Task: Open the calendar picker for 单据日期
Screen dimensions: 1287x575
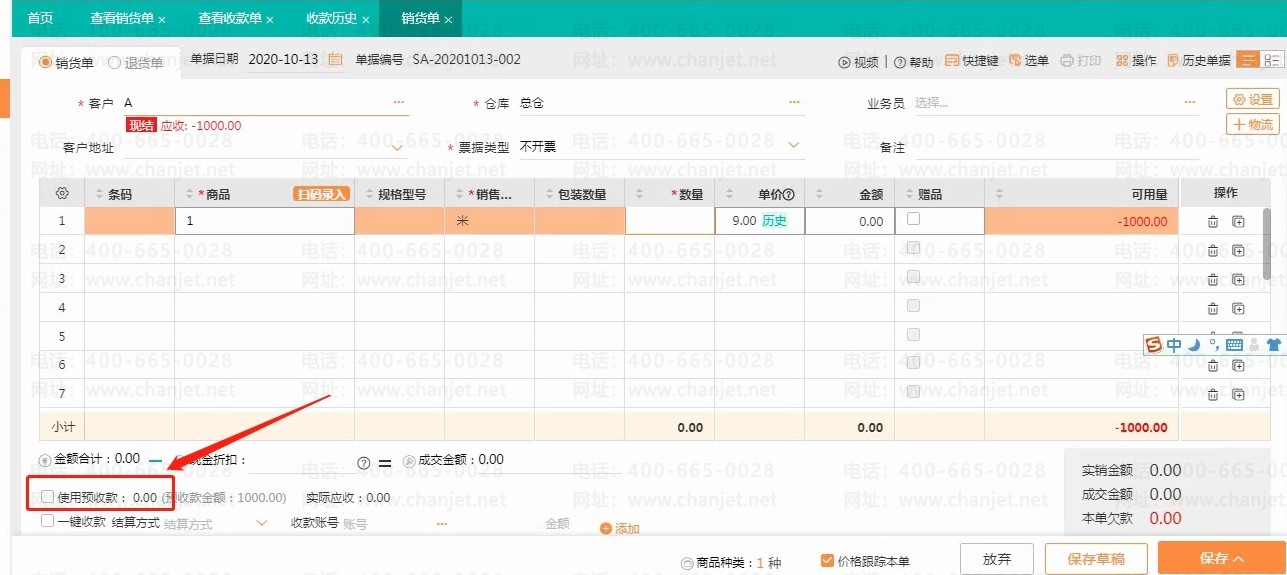Action: click(x=335, y=60)
